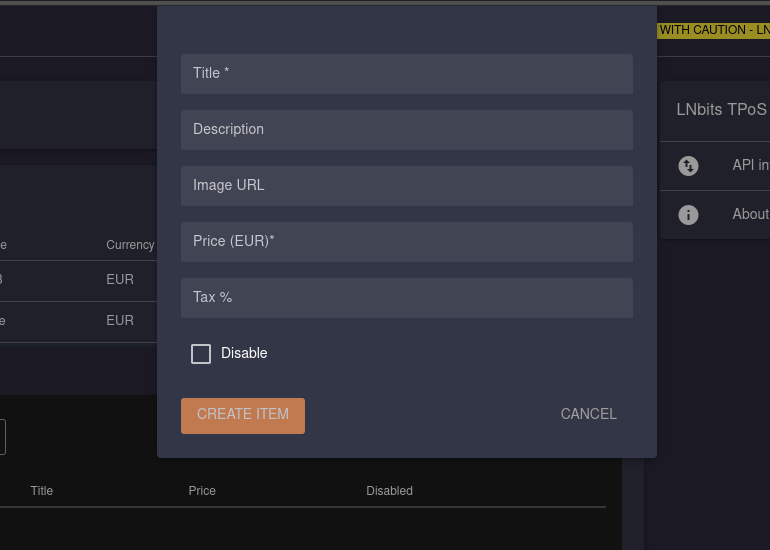Click the yellow caution warning banner
This screenshot has height=550, width=770.
coord(713,31)
